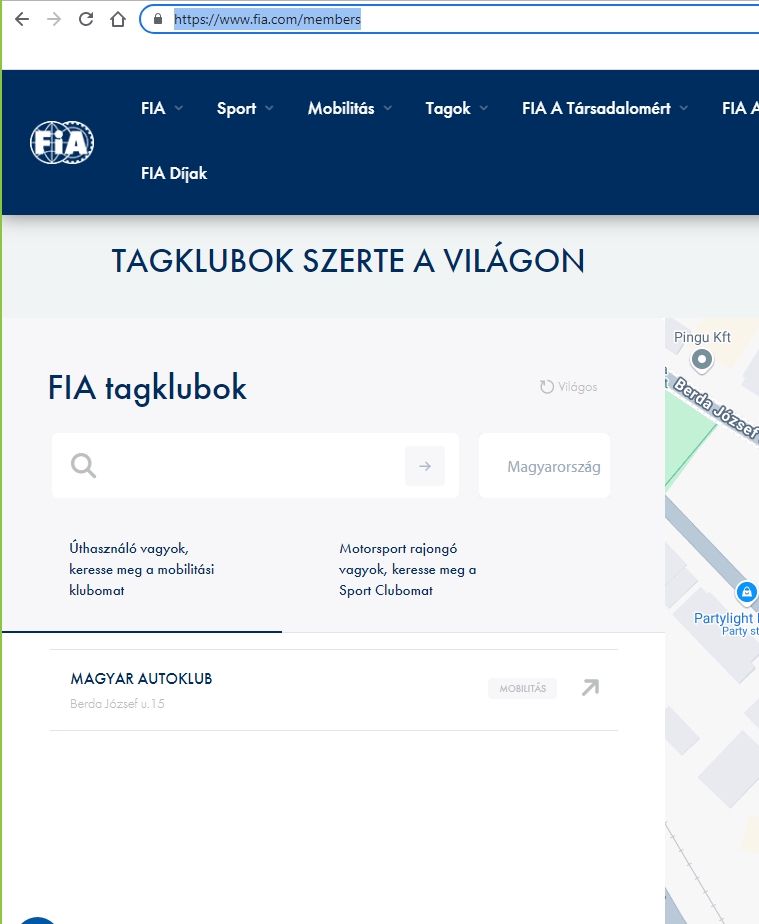
Task: Click the padlock site security icon
Action: coord(157,19)
